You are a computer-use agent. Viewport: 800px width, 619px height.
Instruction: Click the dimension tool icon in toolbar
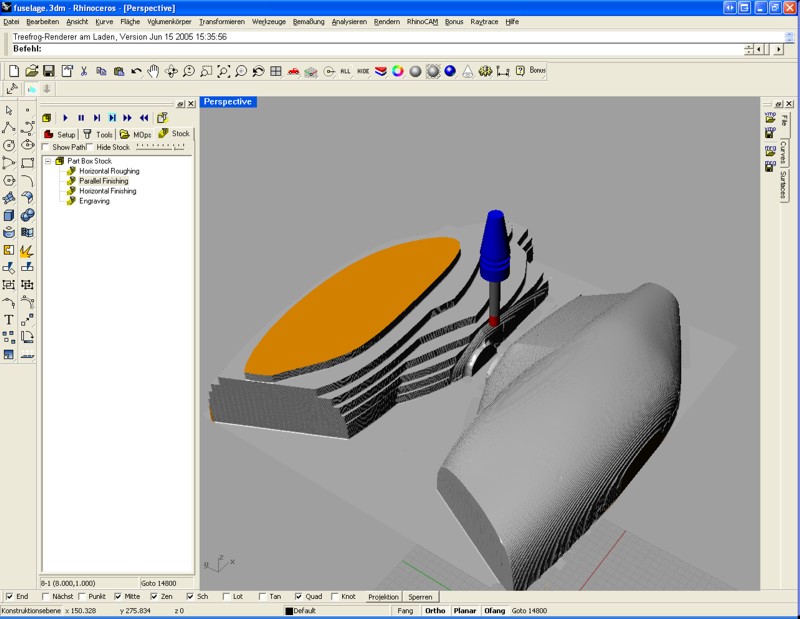coord(503,71)
